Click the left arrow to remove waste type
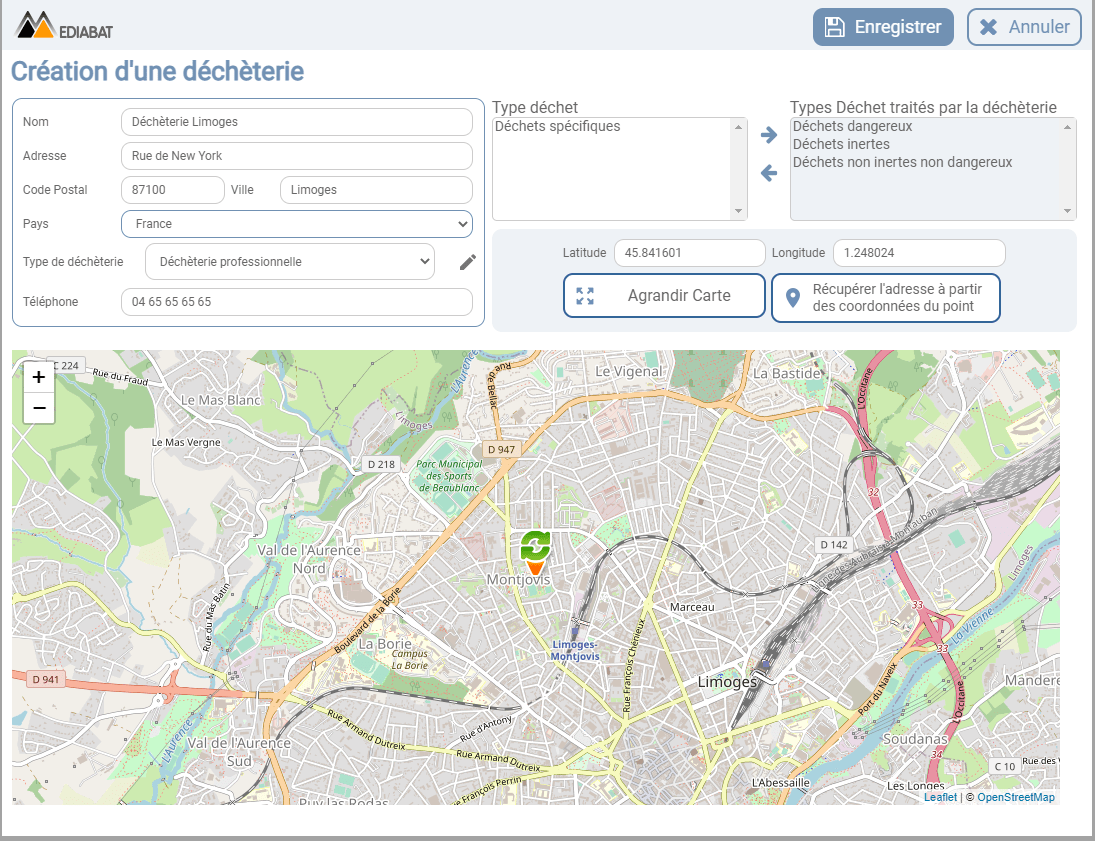This screenshot has width=1095, height=841. point(768,173)
